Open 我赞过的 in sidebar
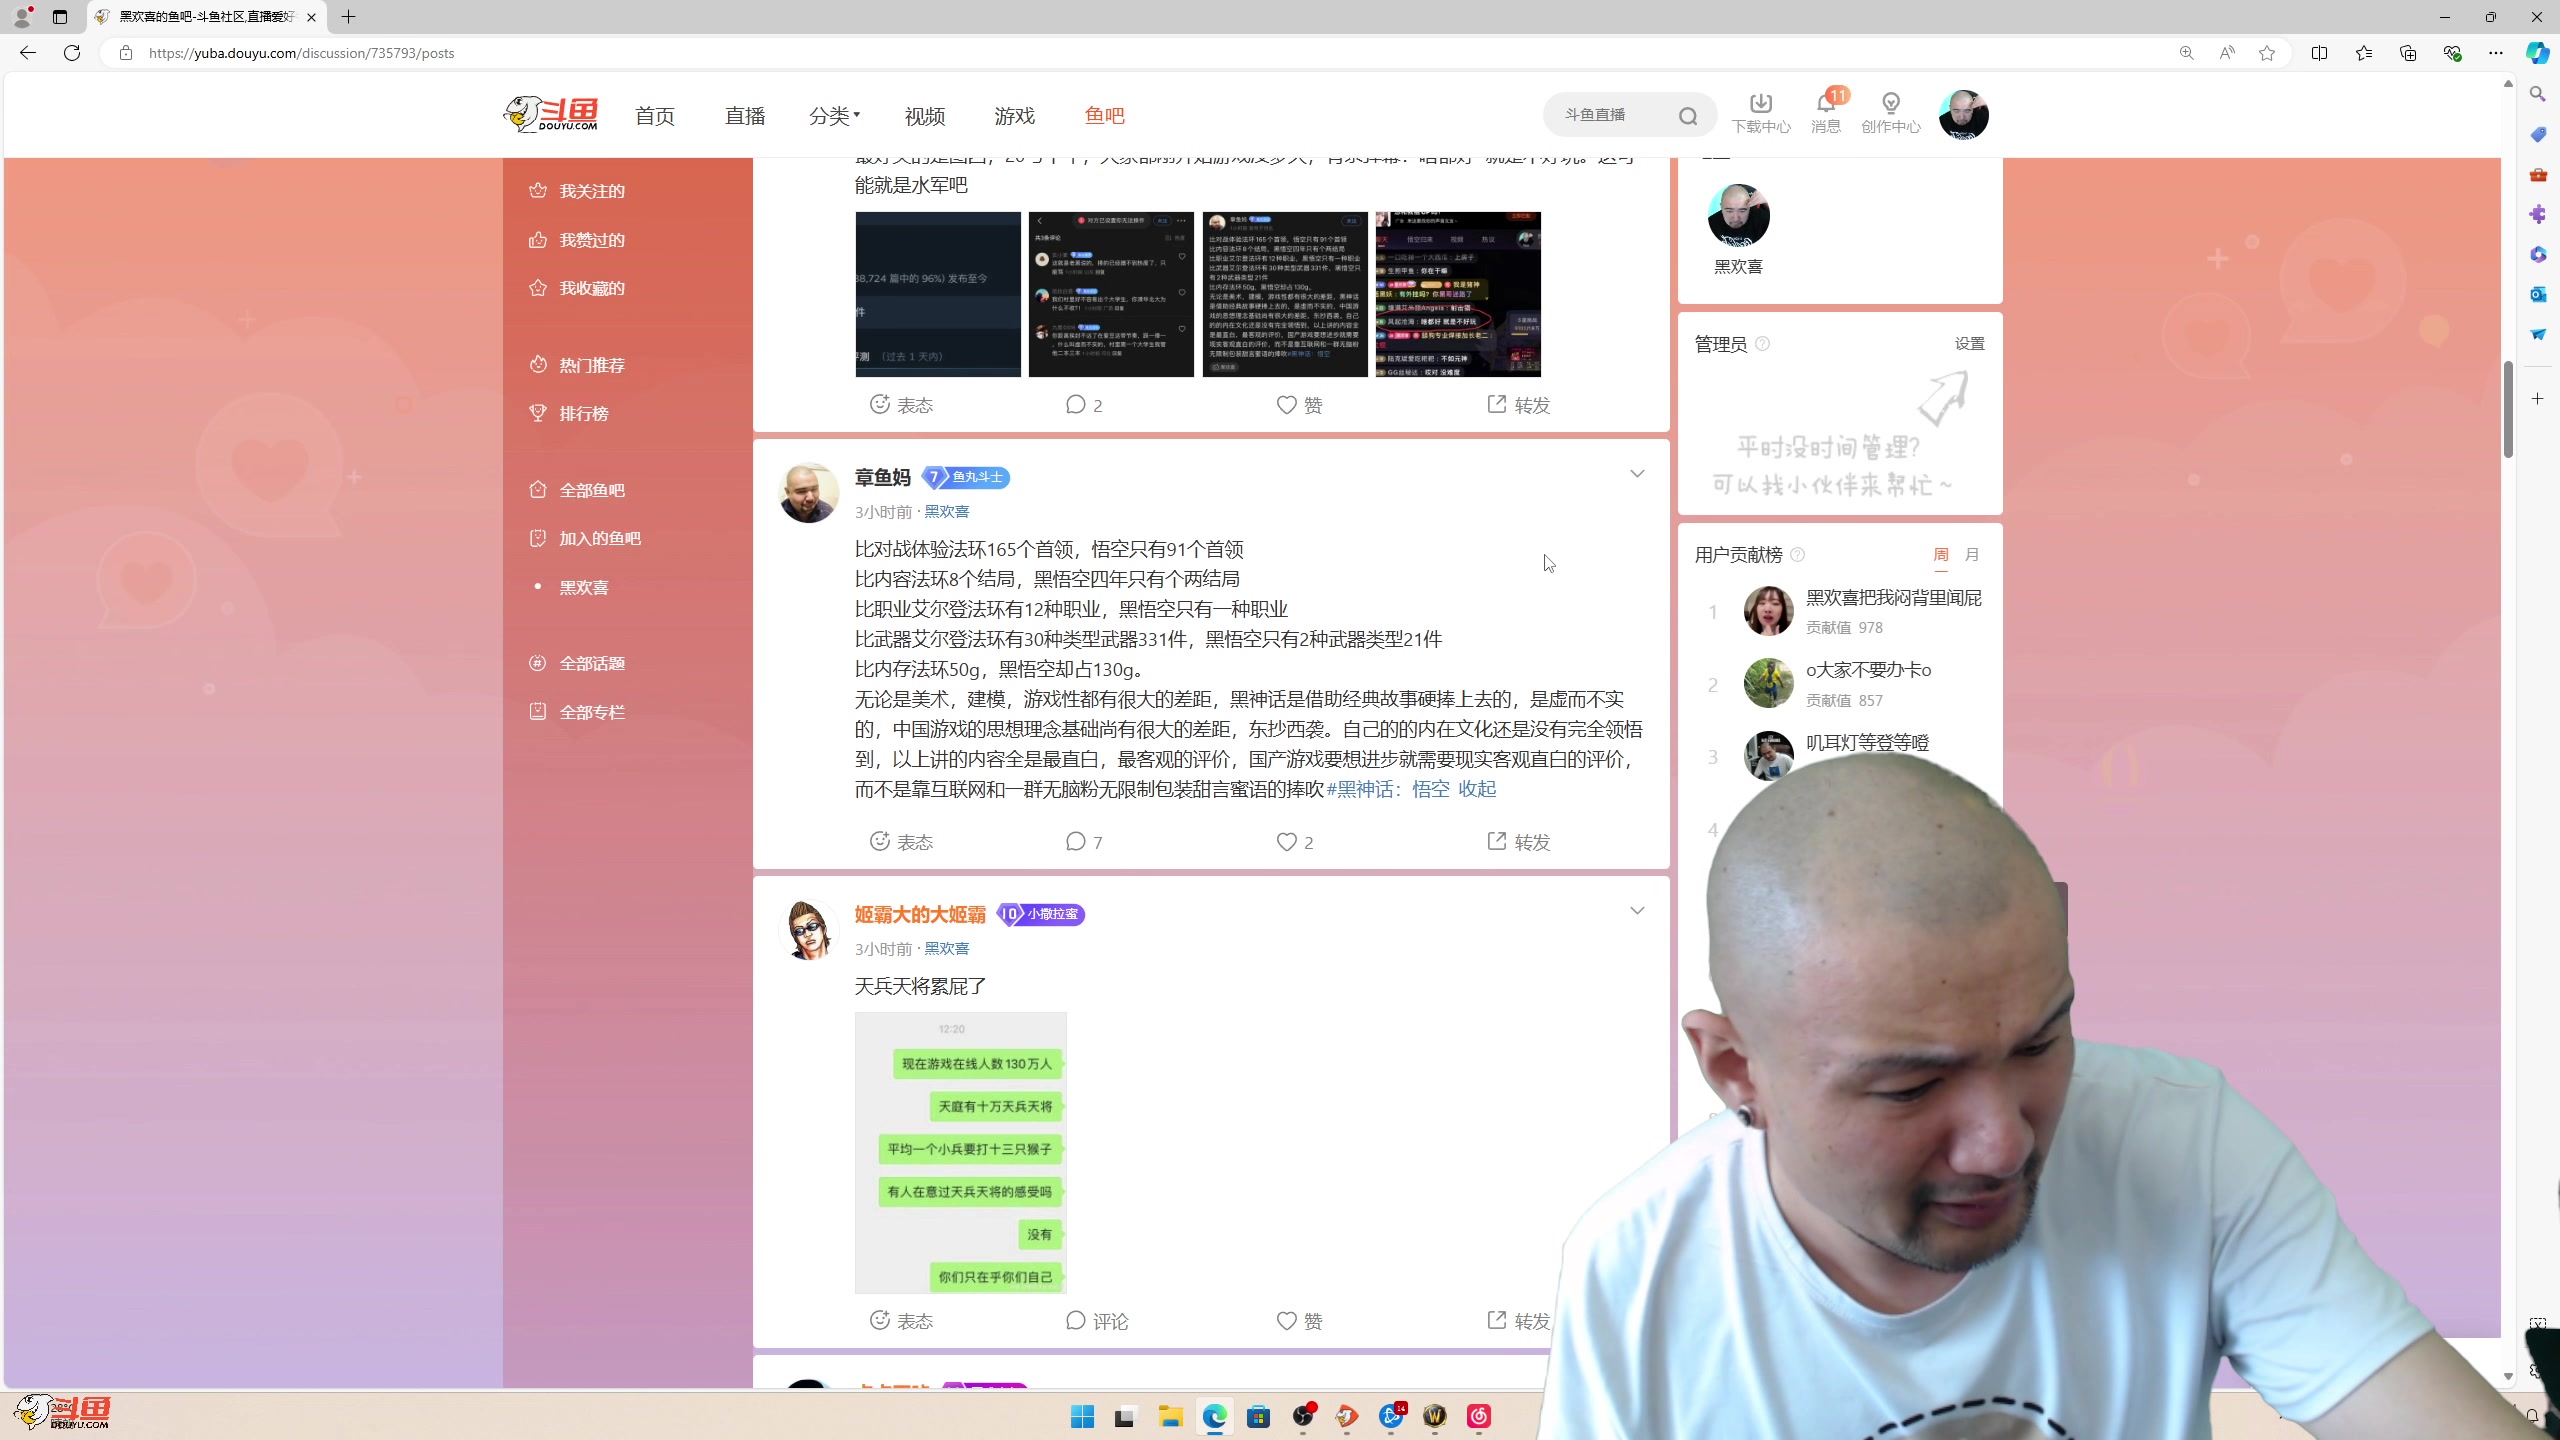The height and width of the screenshot is (1440, 2560). (x=577, y=240)
